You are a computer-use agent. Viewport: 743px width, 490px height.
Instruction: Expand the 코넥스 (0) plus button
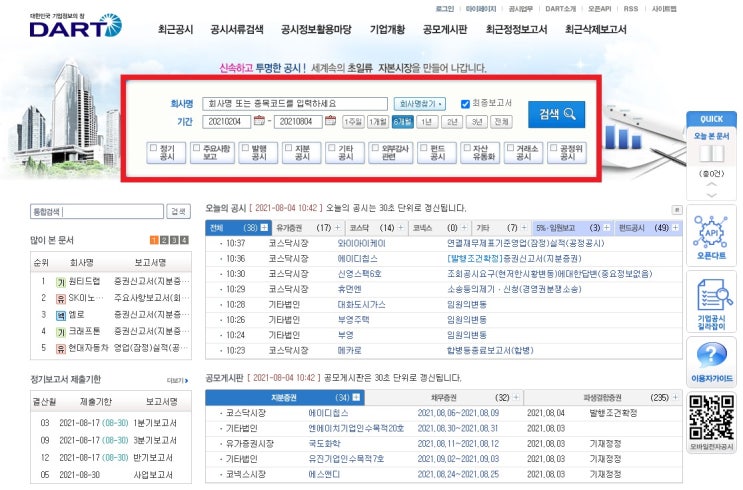point(464,227)
